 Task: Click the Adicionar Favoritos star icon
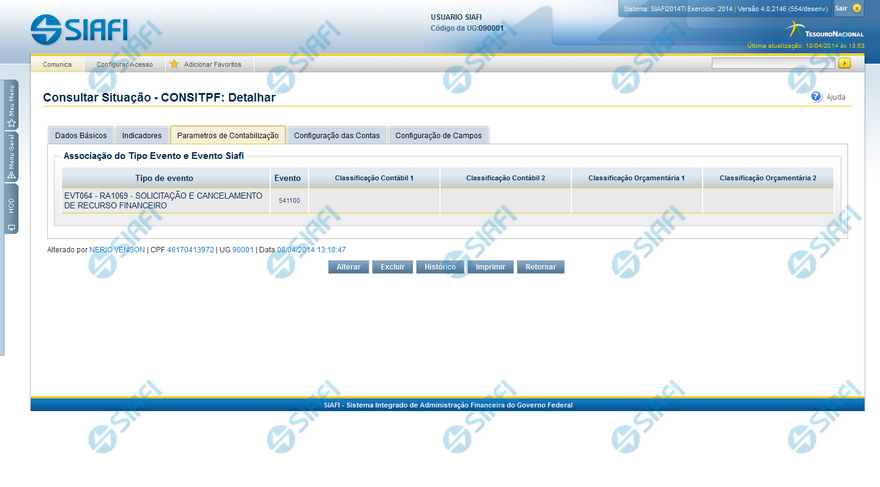[x=174, y=64]
